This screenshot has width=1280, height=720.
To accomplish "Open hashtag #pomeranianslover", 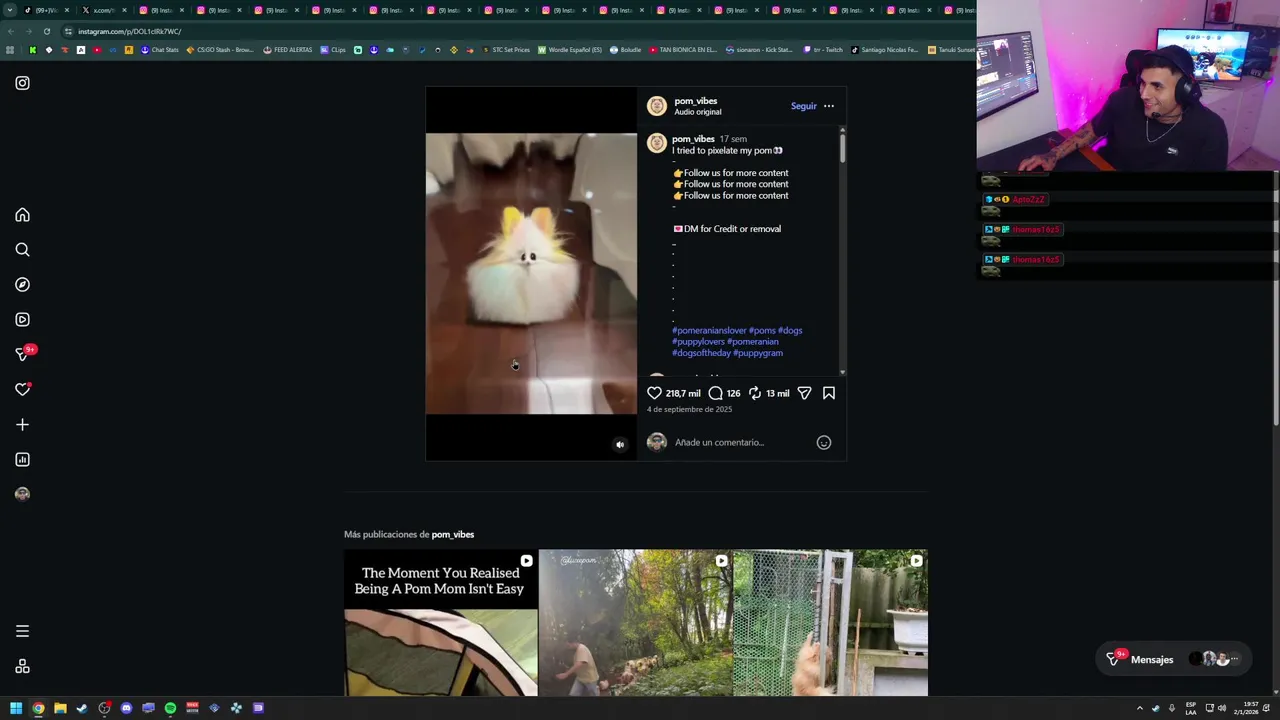I will click(x=709, y=330).
